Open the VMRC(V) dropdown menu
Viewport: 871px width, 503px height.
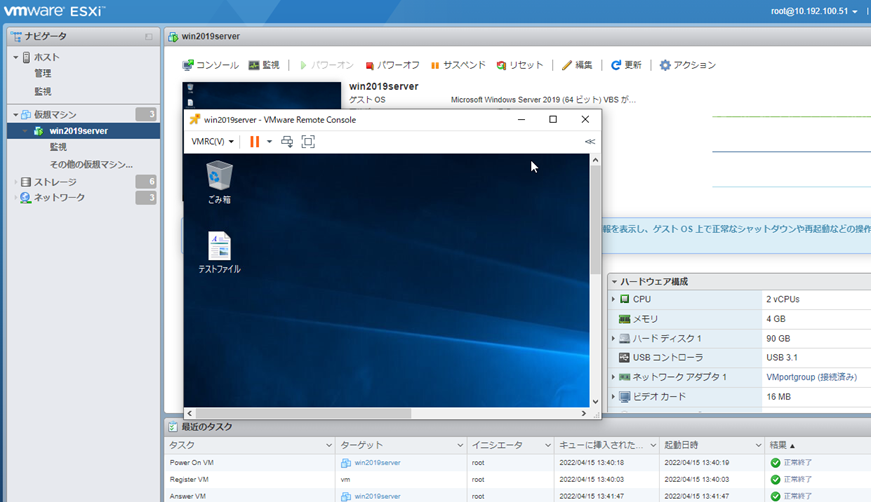click(x=213, y=142)
